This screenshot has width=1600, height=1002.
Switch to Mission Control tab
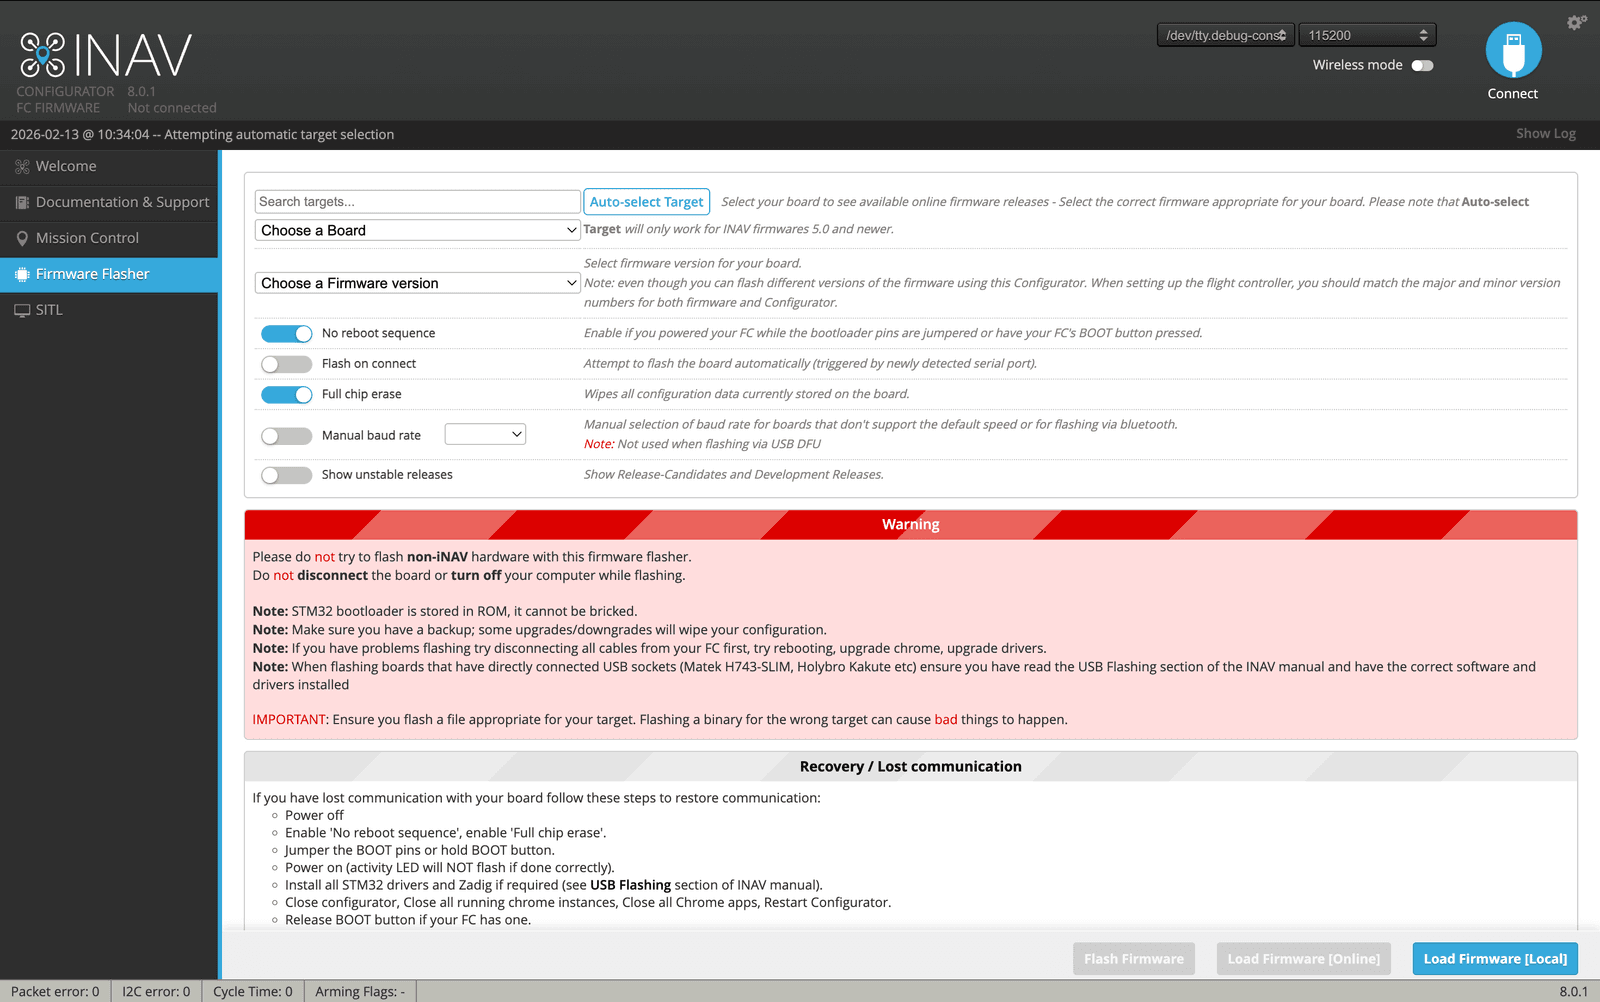click(x=109, y=239)
